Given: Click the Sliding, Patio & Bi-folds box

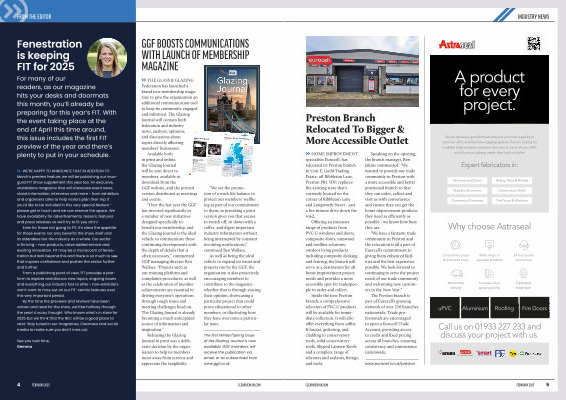Looking at the screenshot, I should [x=512, y=180].
